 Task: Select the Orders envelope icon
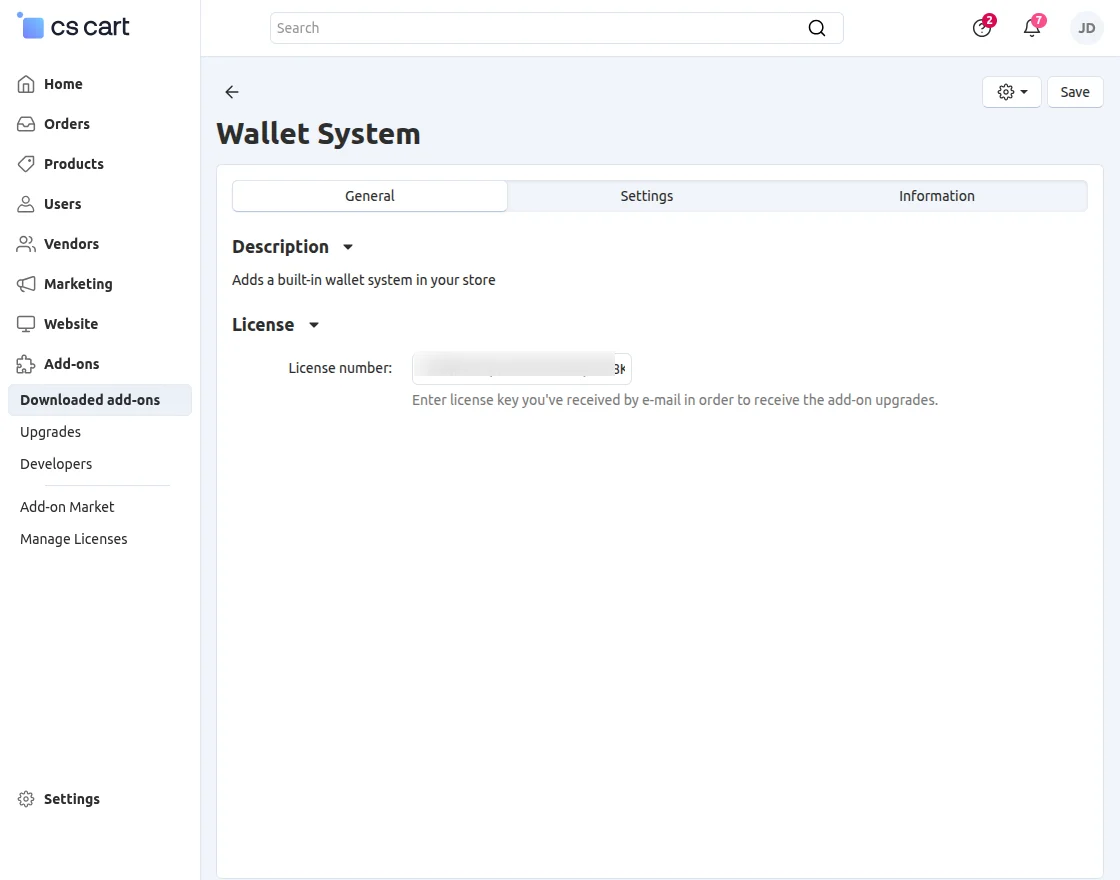25,124
